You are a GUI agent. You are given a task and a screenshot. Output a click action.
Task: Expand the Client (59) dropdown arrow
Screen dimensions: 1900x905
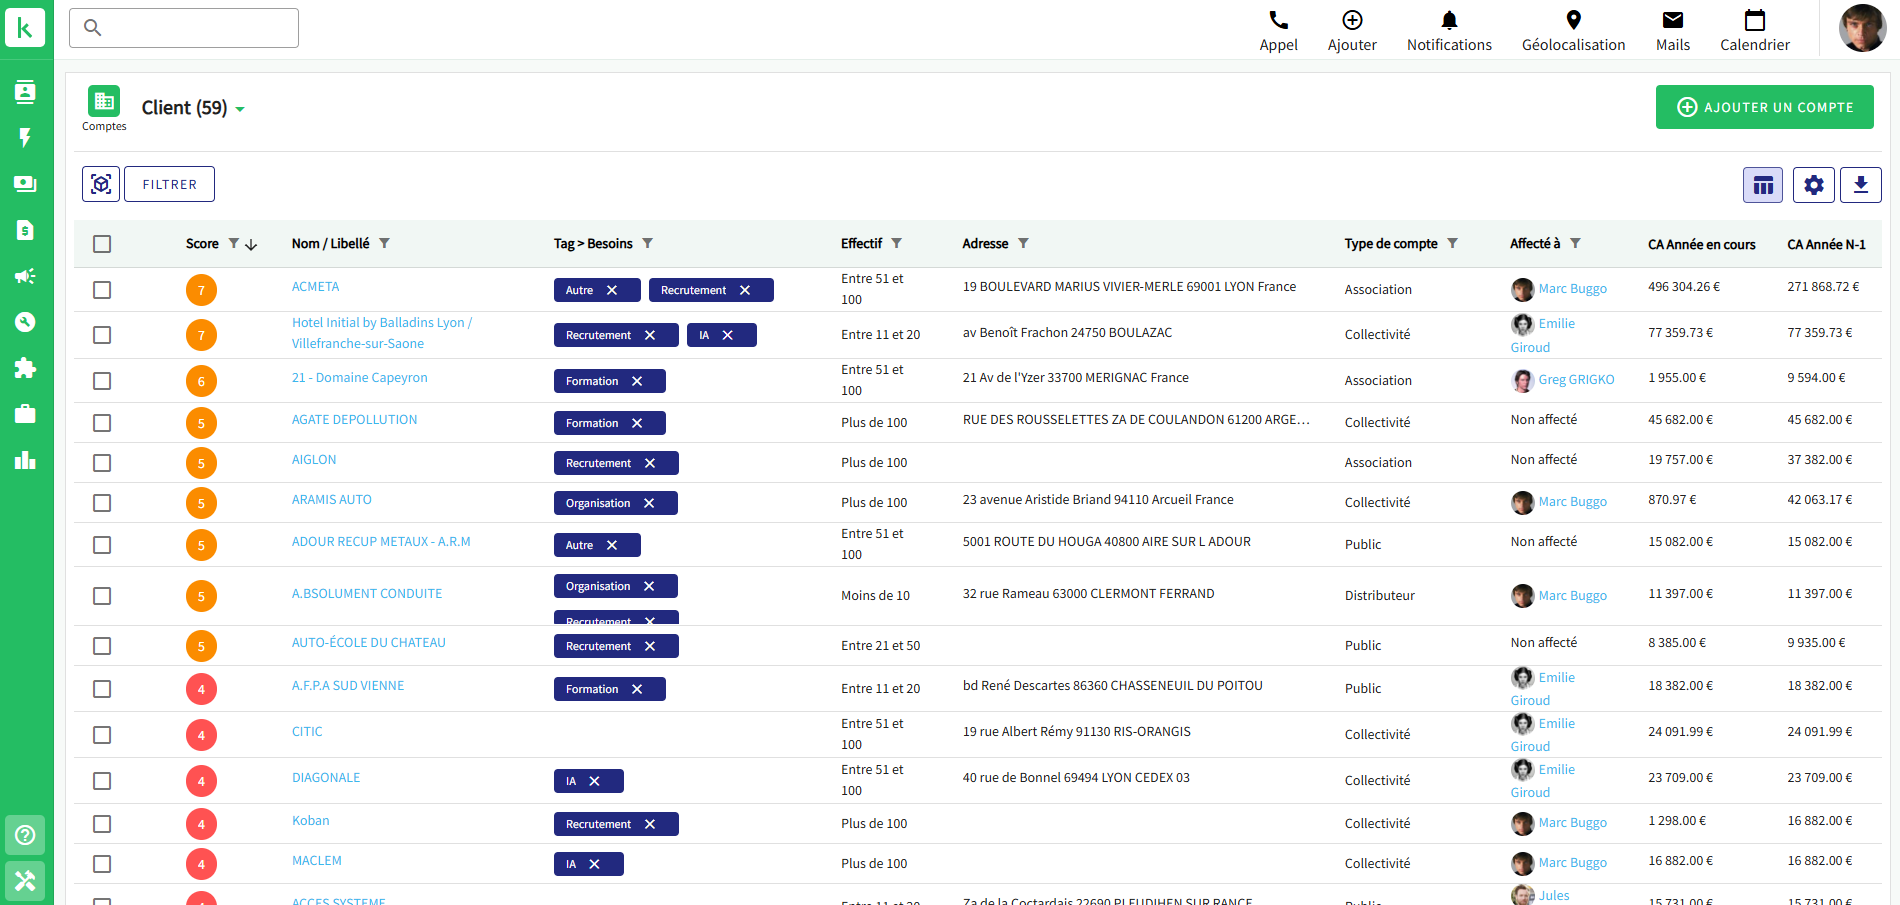[240, 109]
